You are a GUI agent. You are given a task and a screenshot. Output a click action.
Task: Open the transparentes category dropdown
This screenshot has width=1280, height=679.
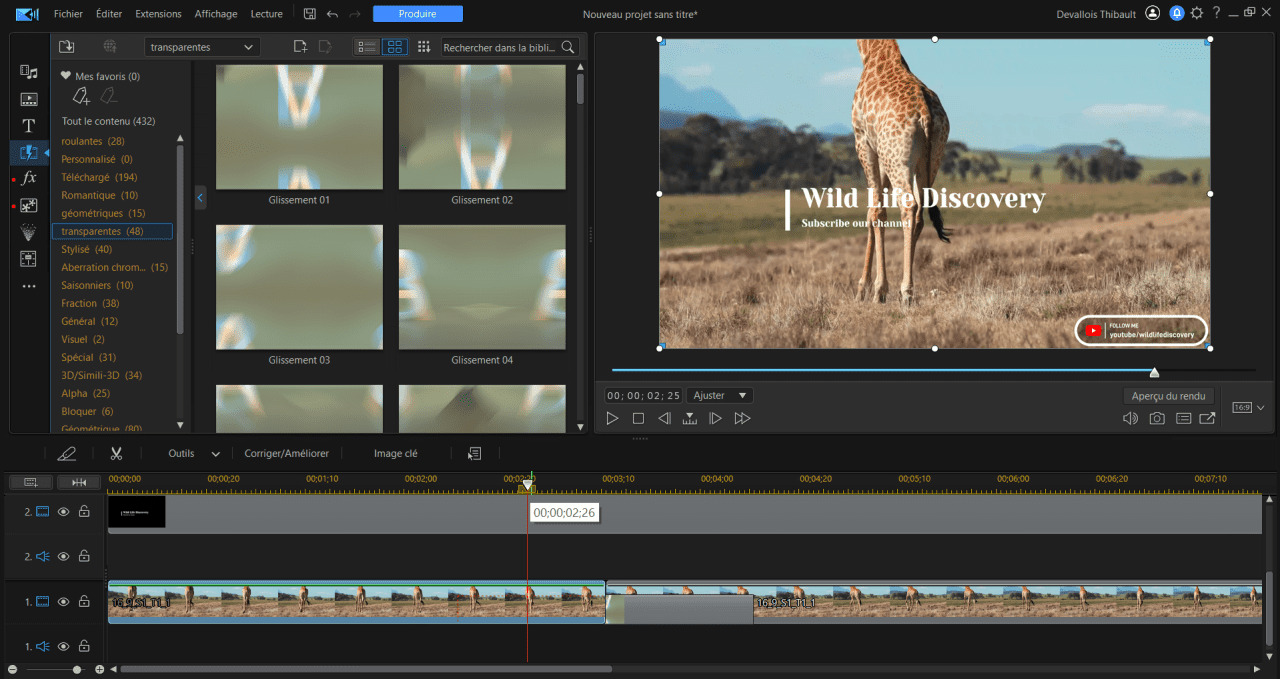click(x=202, y=47)
